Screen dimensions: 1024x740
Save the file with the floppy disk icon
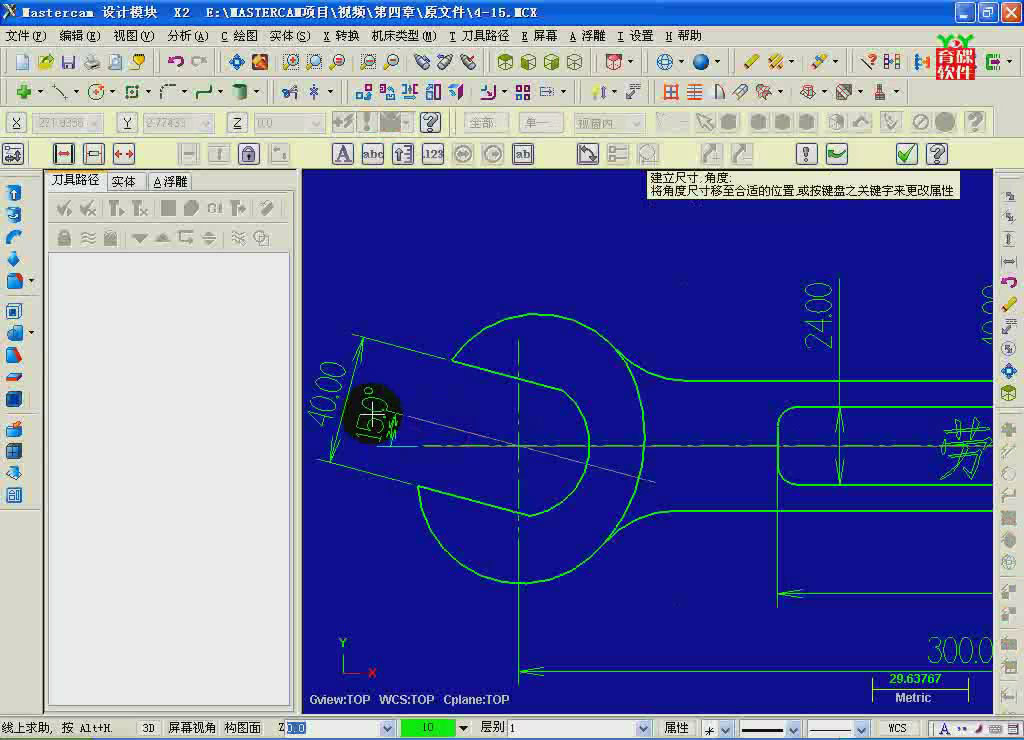click(x=69, y=62)
